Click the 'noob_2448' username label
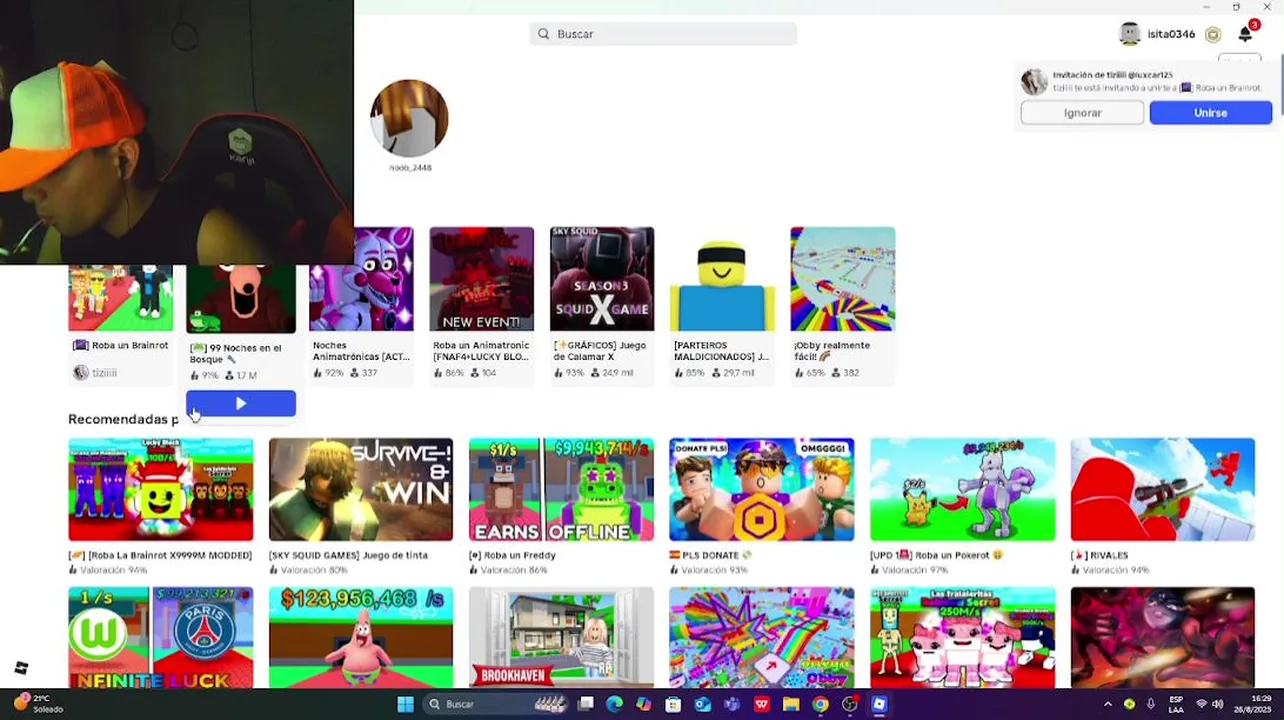The width and height of the screenshot is (1284, 720). (410, 168)
